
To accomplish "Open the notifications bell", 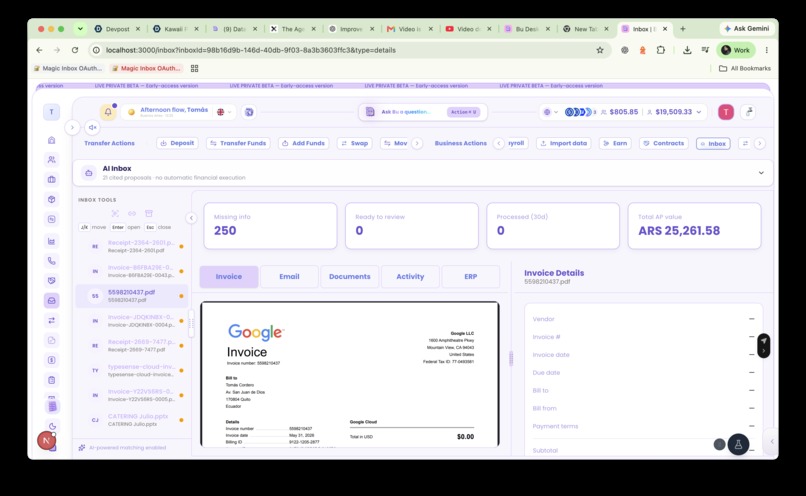I will (108, 112).
